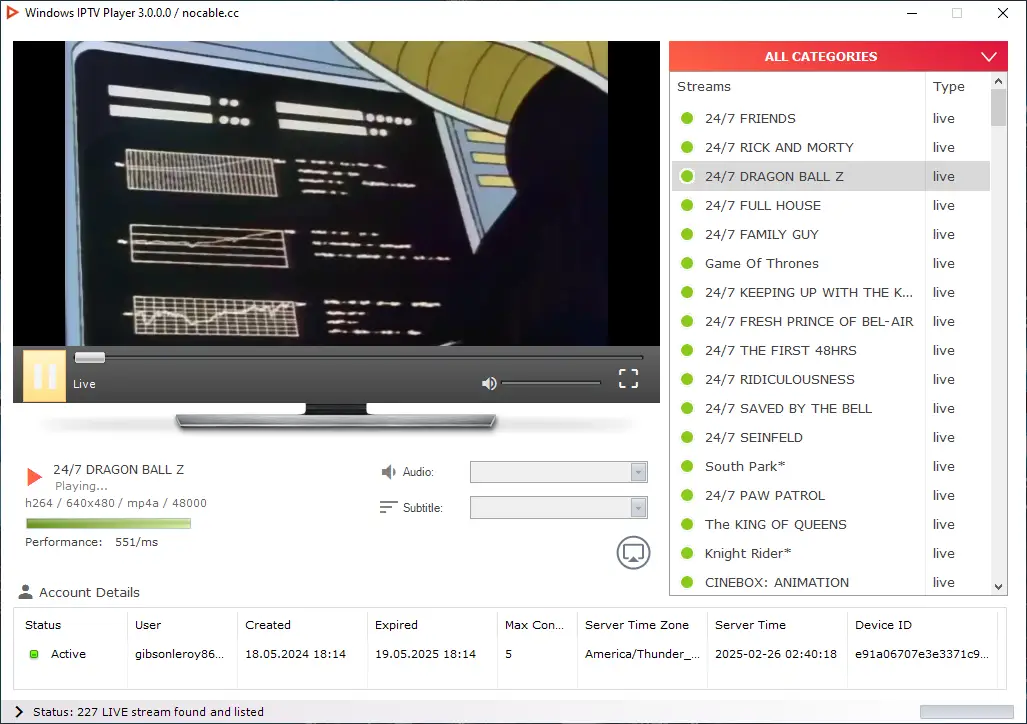The image size is (1027, 724).
Task: Click green dot beside Game Of Thrones
Action: pos(687,263)
